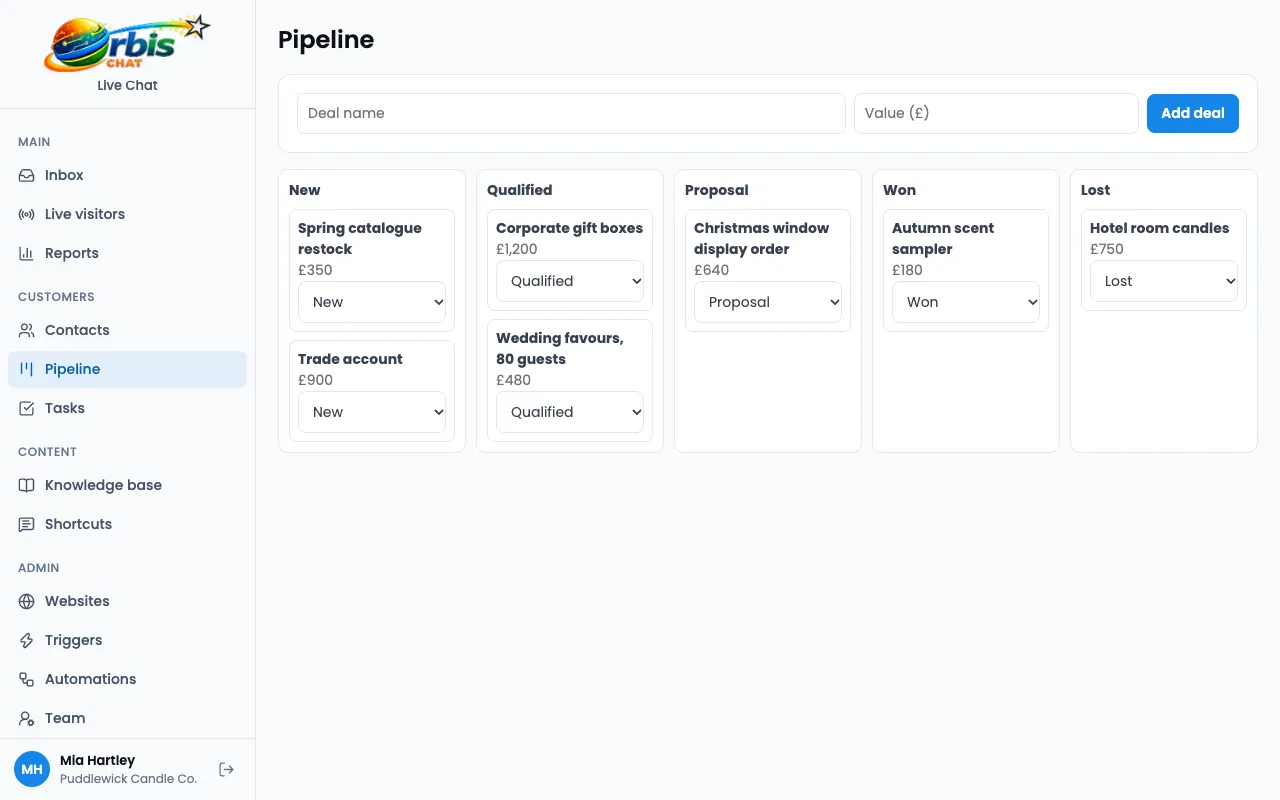Open Live visitors page

click(x=127, y=214)
